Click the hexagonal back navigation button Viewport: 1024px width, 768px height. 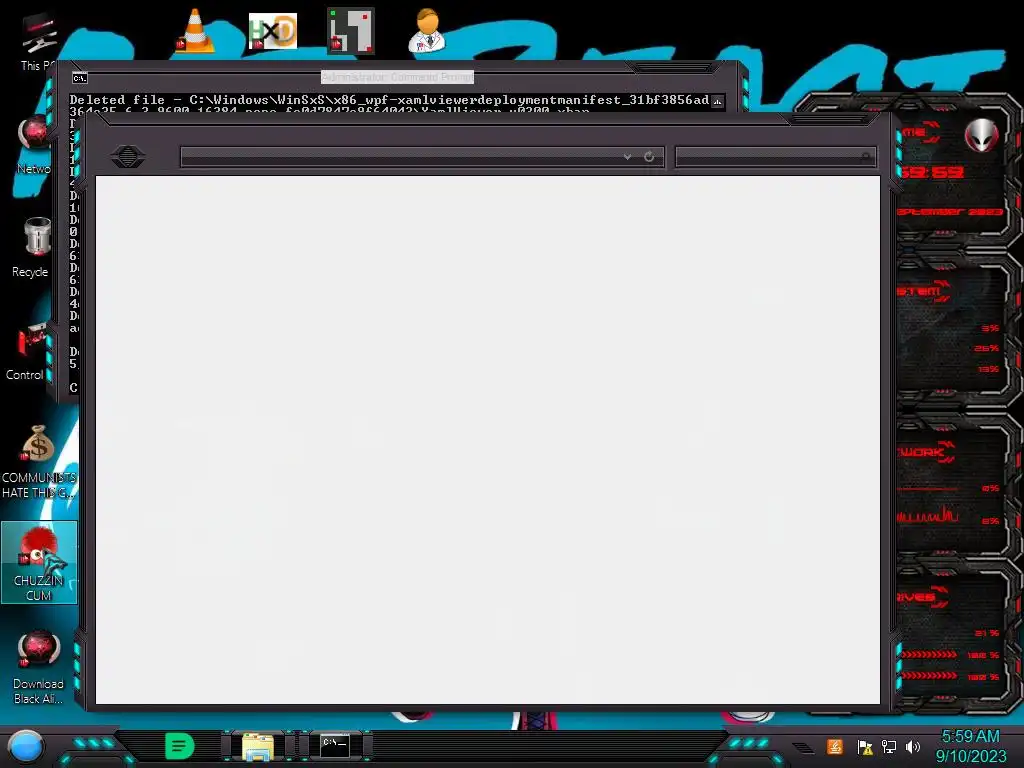pos(127,156)
